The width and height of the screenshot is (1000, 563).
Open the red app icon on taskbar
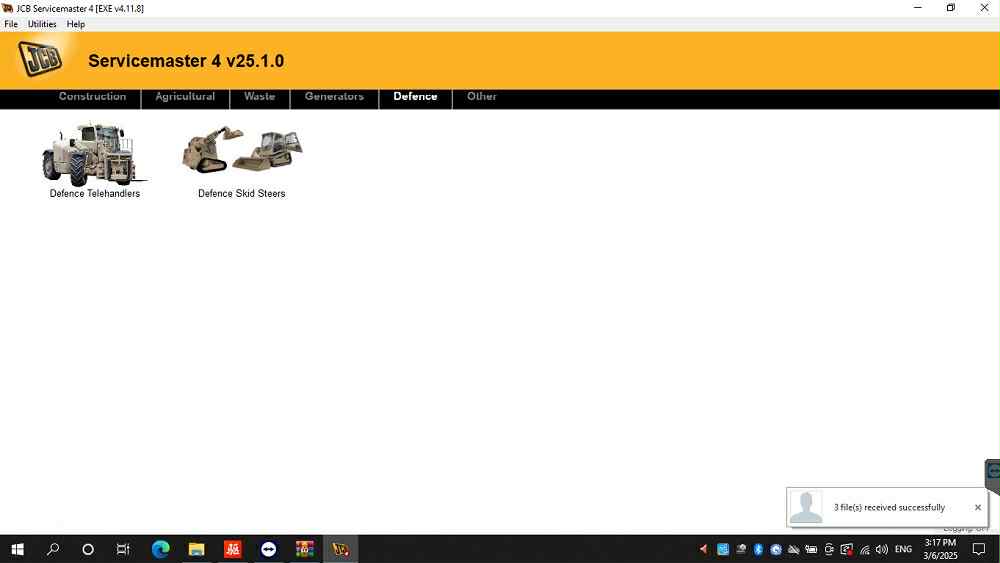tap(232, 549)
